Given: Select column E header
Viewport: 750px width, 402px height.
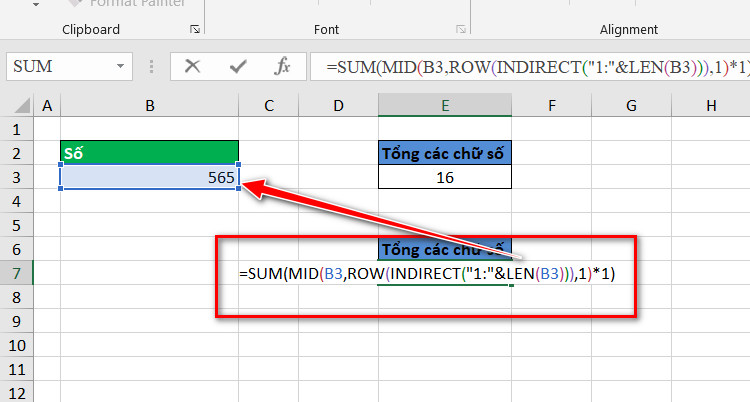Looking at the screenshot, I should click(445, 106).
